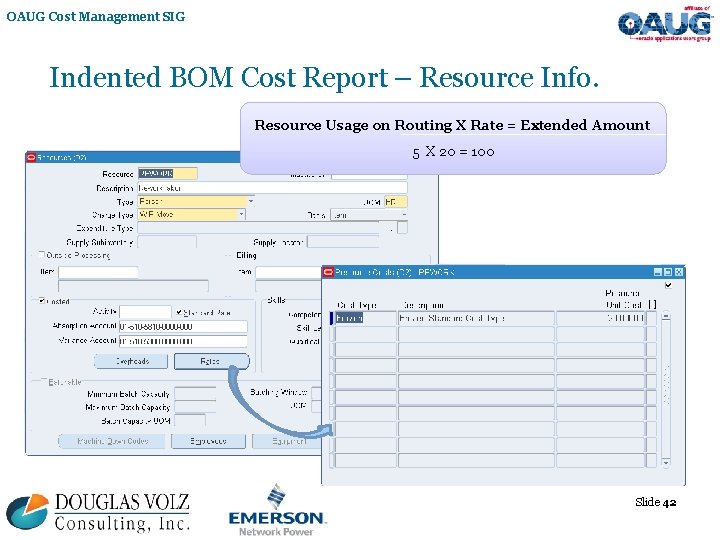Toggle the Batchable checkbox
The height and width of the screenshot is (540, 720).
point(44,381)
